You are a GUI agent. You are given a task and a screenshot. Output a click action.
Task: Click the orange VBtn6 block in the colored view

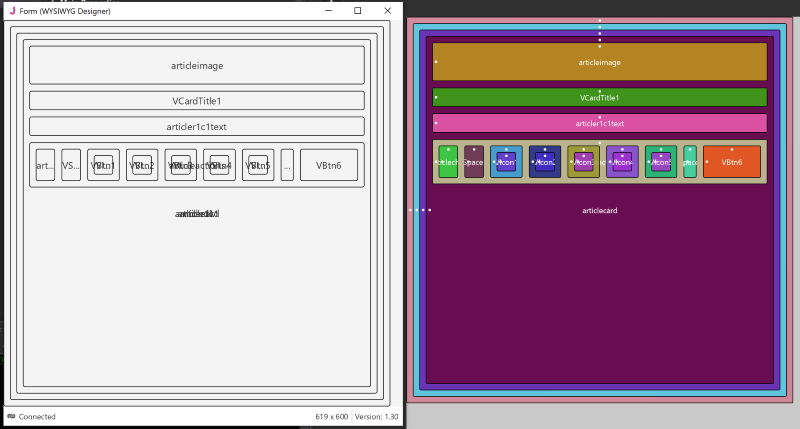[732, 162]
